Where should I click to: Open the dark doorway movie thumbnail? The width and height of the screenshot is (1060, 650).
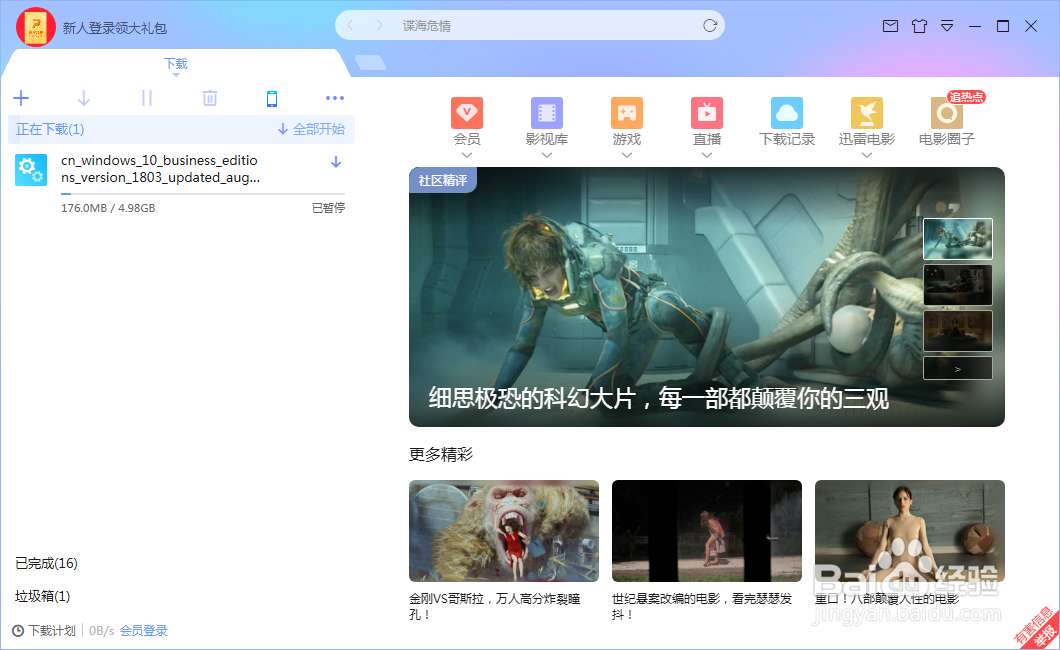(x=706, y=531)
